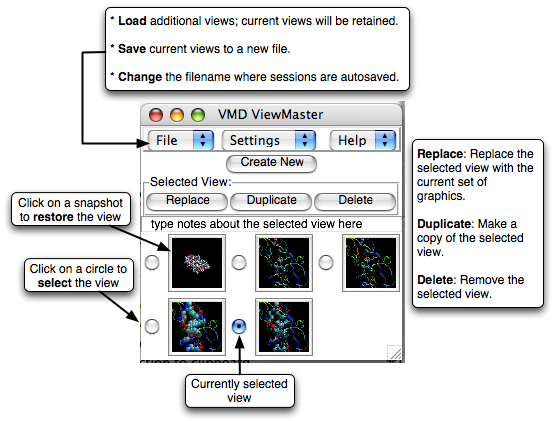Restore the view from the second top-row snapshot
The image size is (554, 421).
tap(284, 263)
